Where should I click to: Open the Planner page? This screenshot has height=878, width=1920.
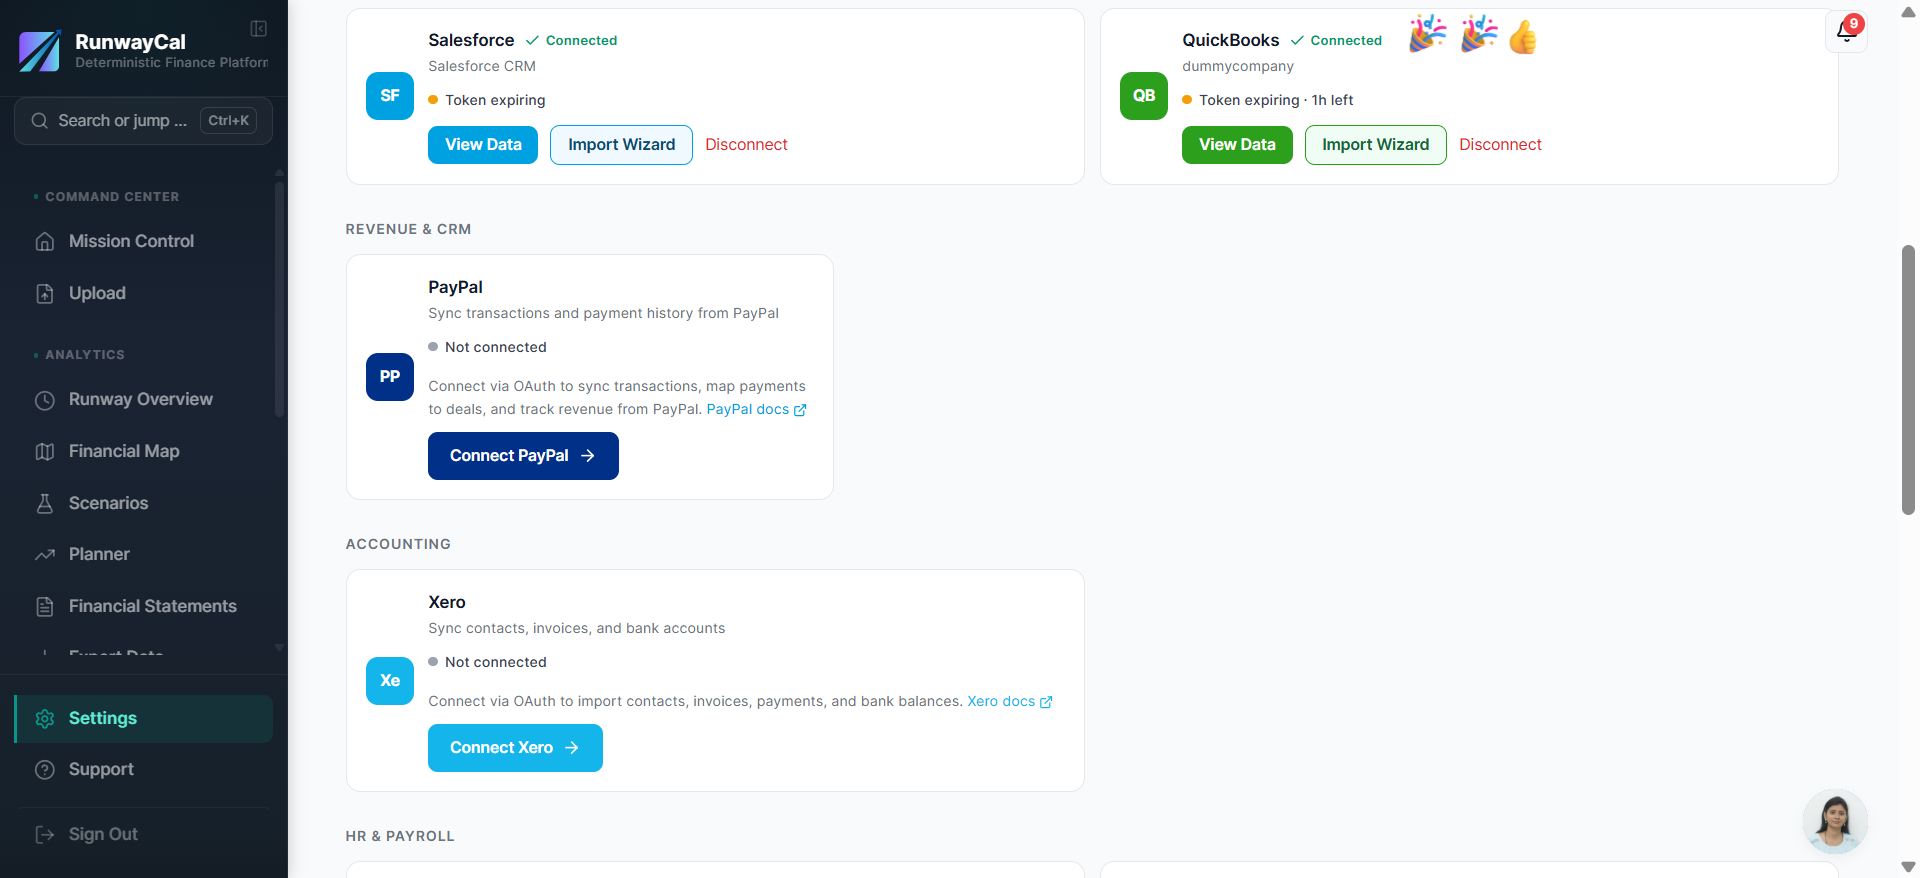144,555
